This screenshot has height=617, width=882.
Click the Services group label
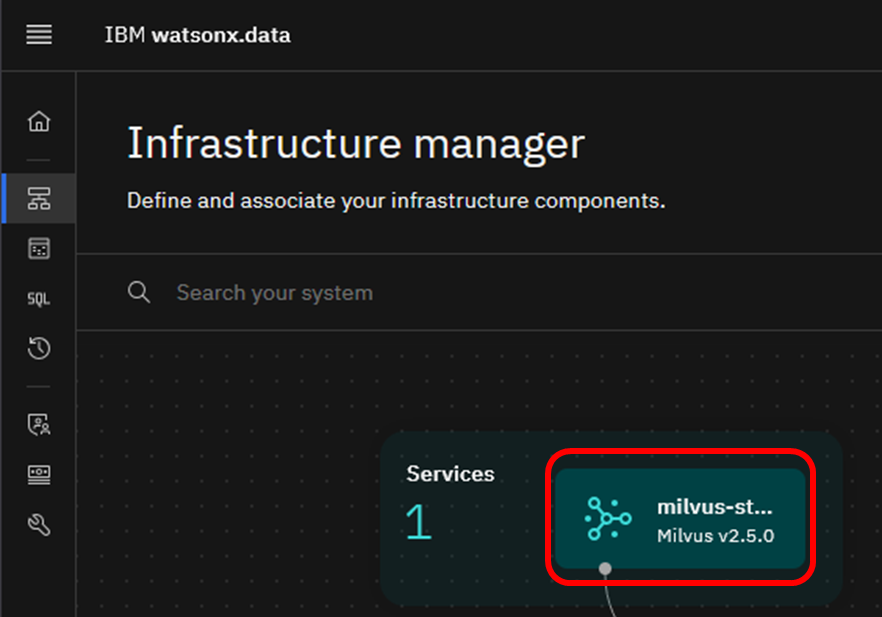tap(450, 473)
